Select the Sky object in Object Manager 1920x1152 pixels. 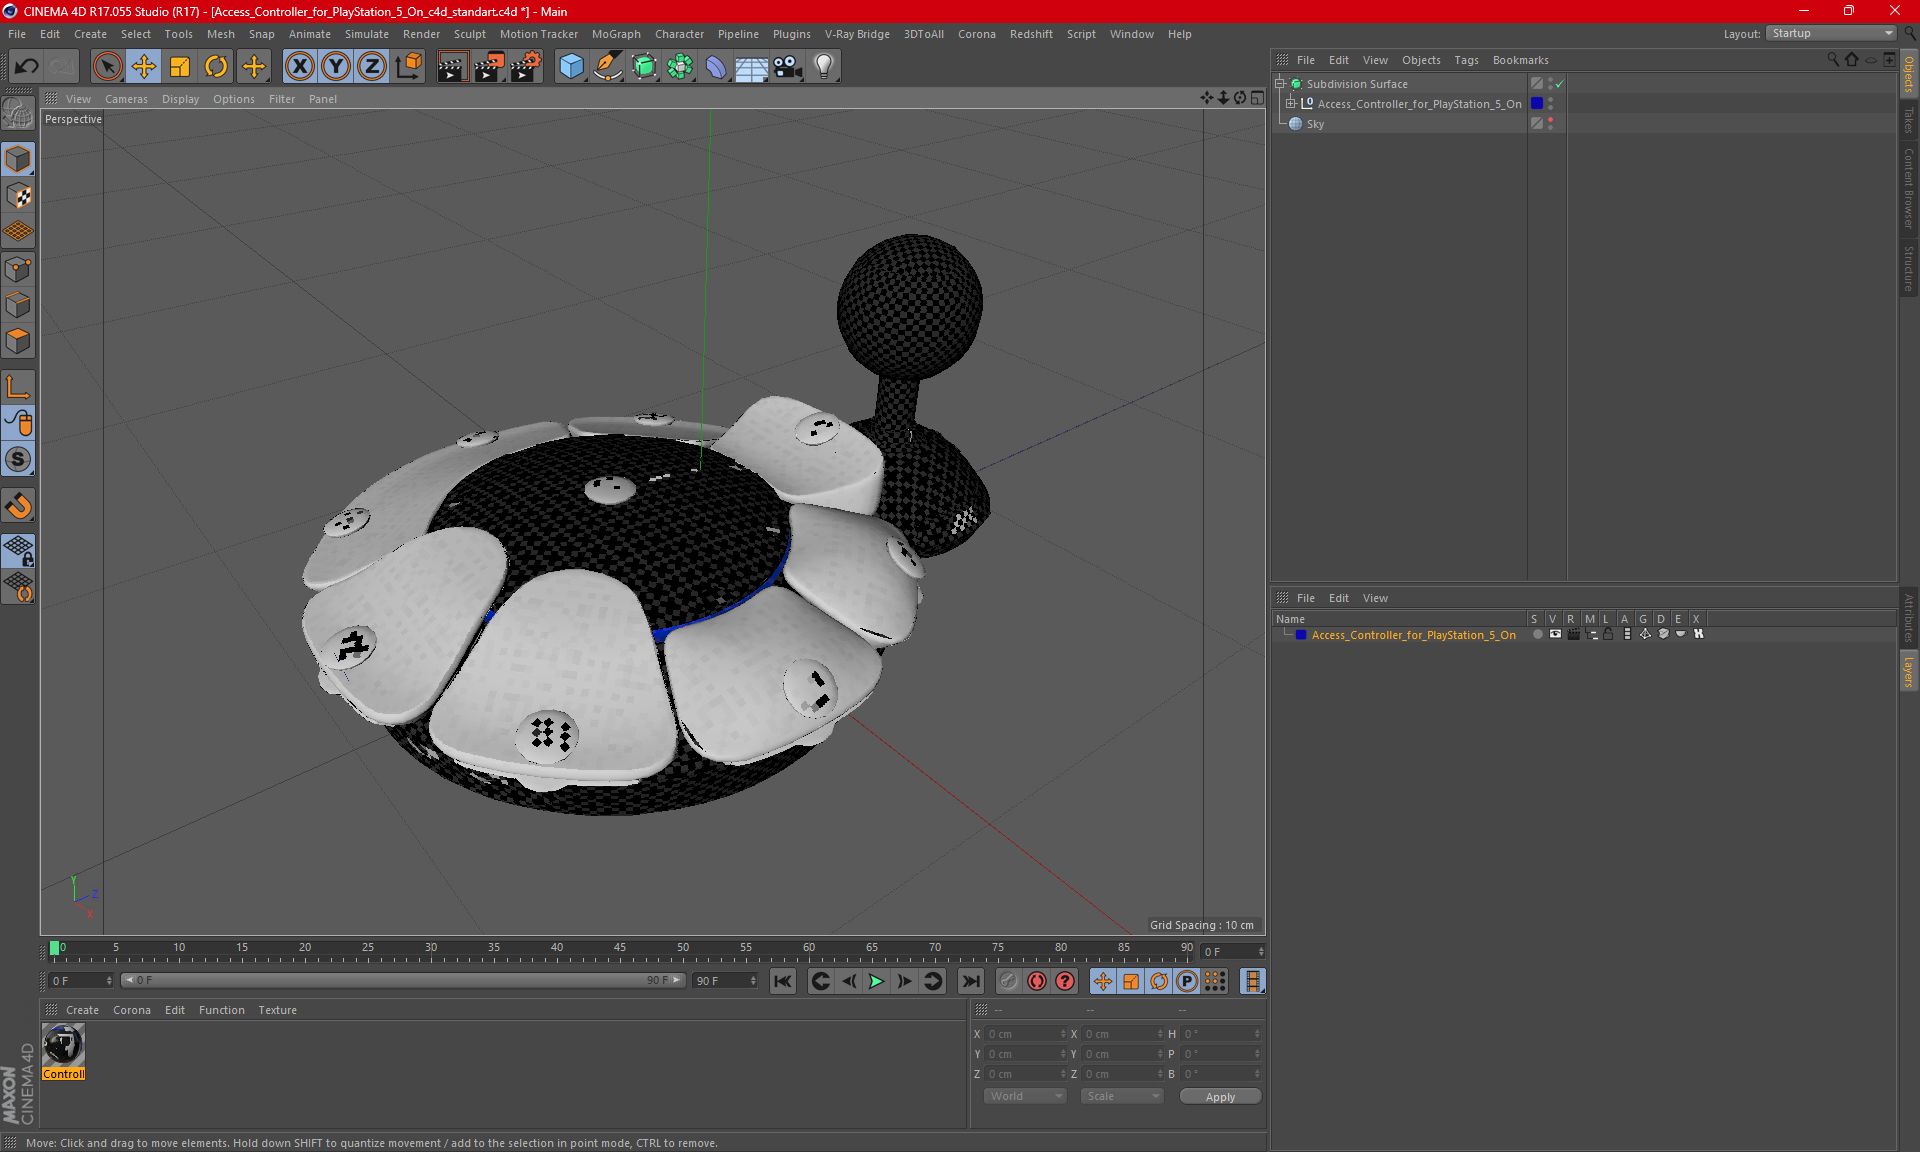1315,124
